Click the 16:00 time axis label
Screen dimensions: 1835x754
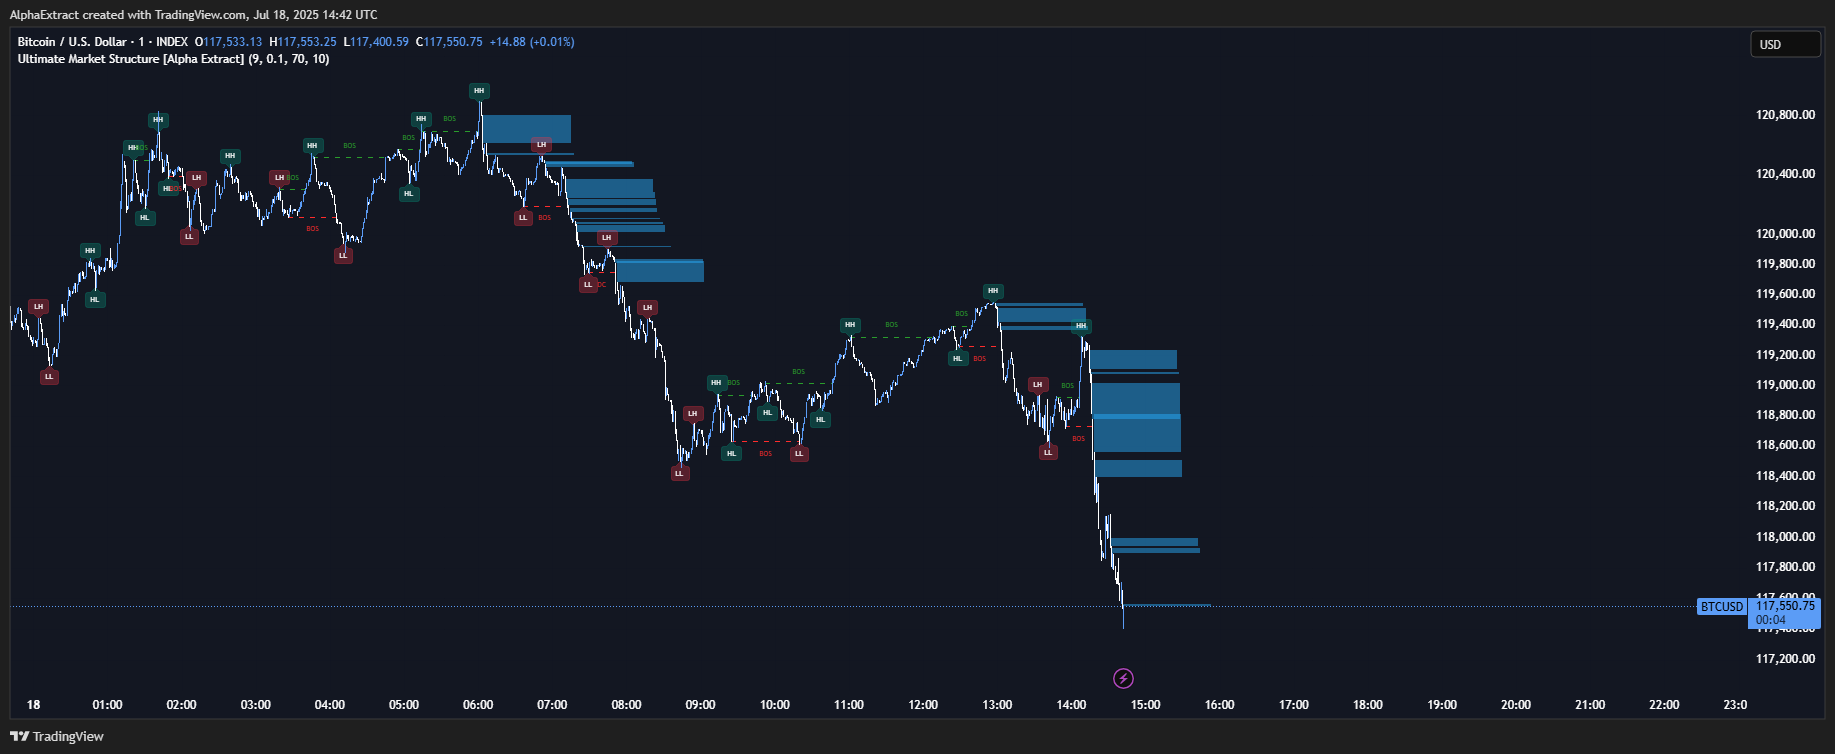click(1220, 705)
